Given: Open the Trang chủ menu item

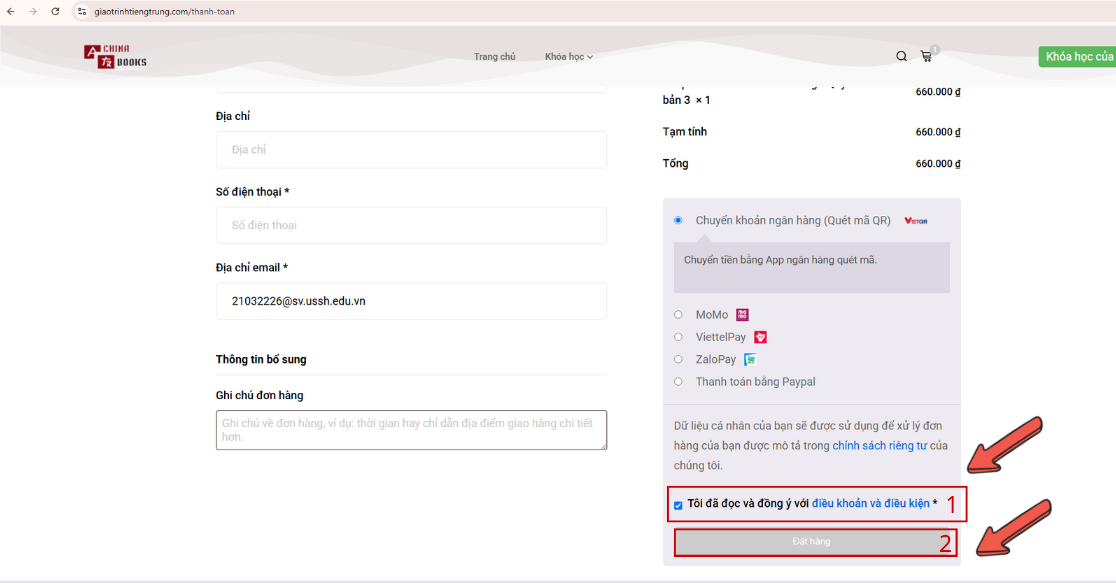Looking at the screenshot, I should pos(495,56).
